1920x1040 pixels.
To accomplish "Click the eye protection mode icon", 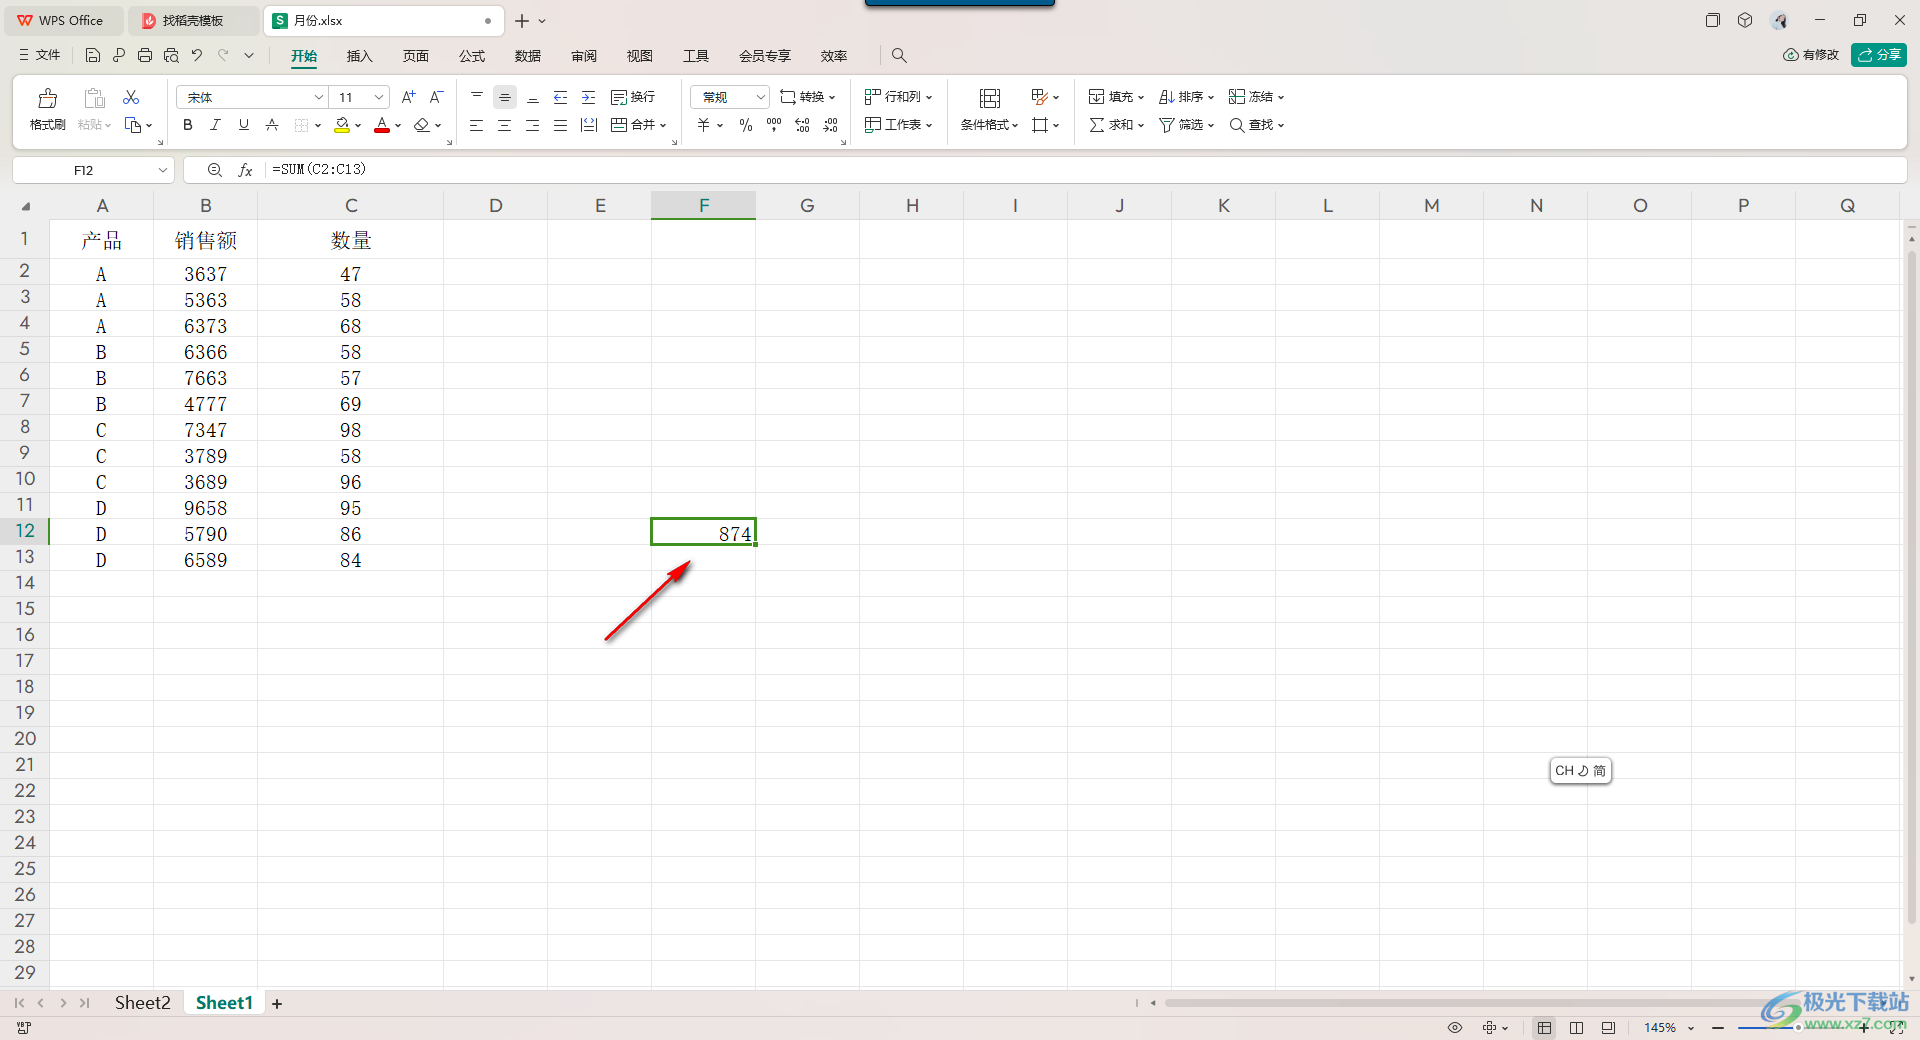I will (1455, 1027).
